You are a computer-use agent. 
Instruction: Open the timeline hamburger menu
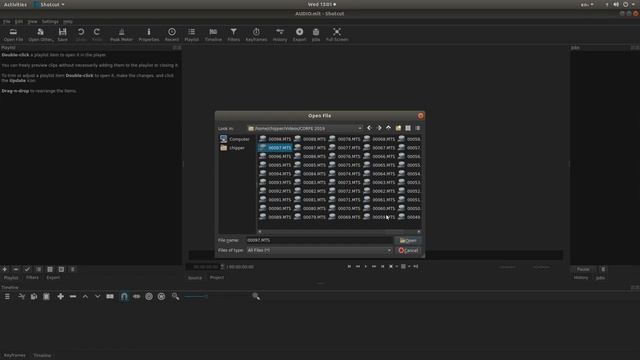click(7, 296)
